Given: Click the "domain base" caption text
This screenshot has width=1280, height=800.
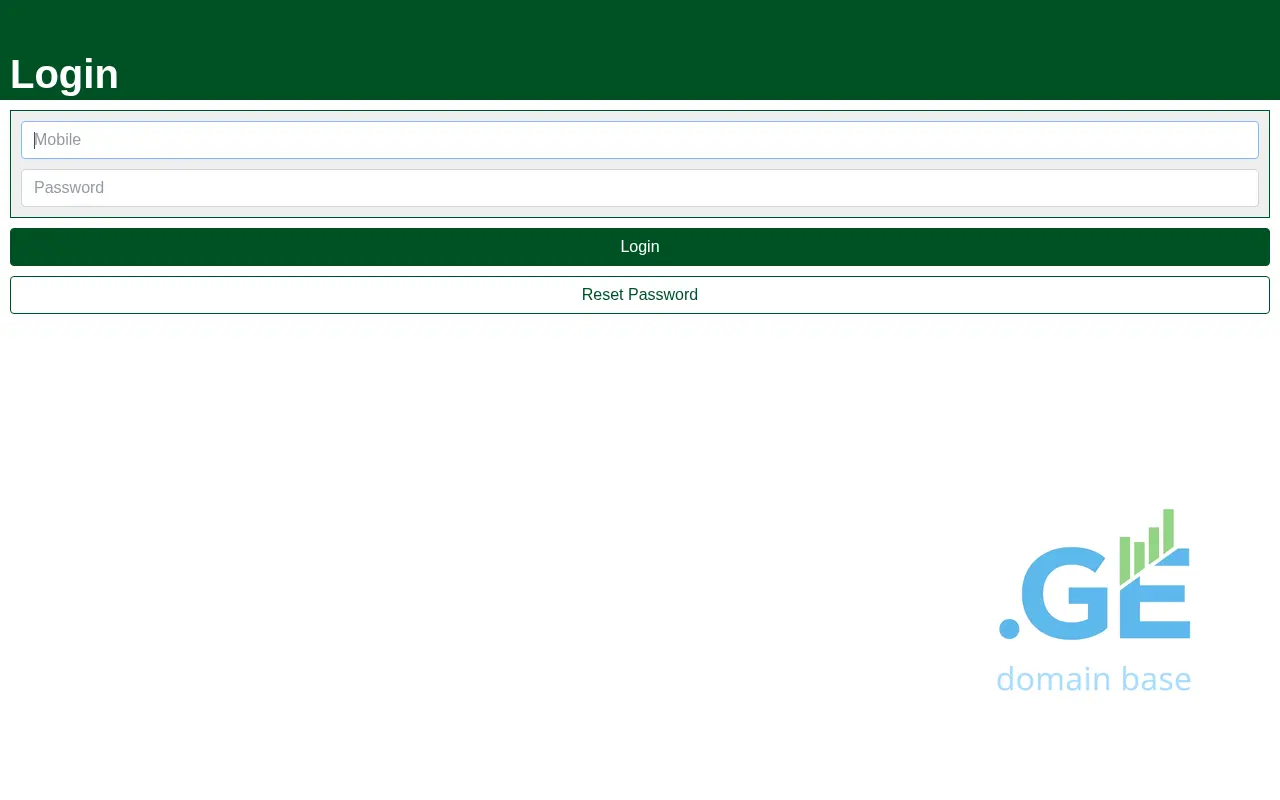Looking at the screenshot, I should (x=1094, y=679).
